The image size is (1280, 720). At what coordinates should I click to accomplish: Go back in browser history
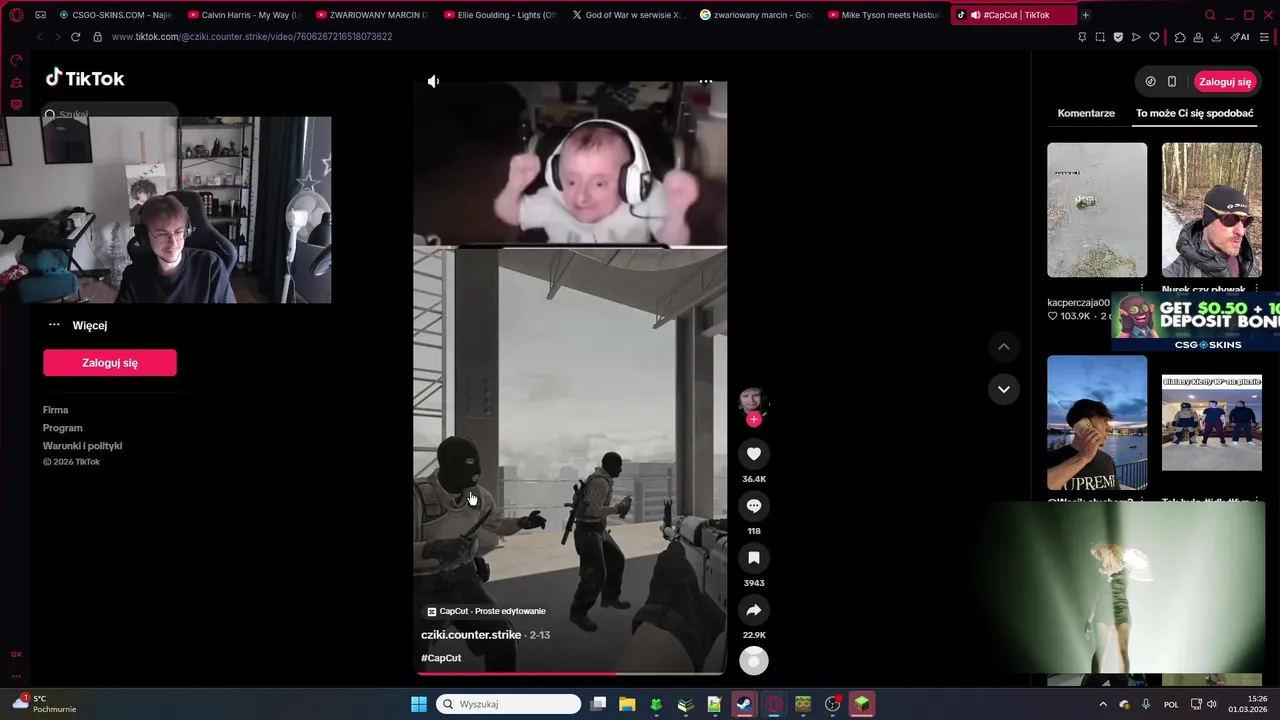40,37
